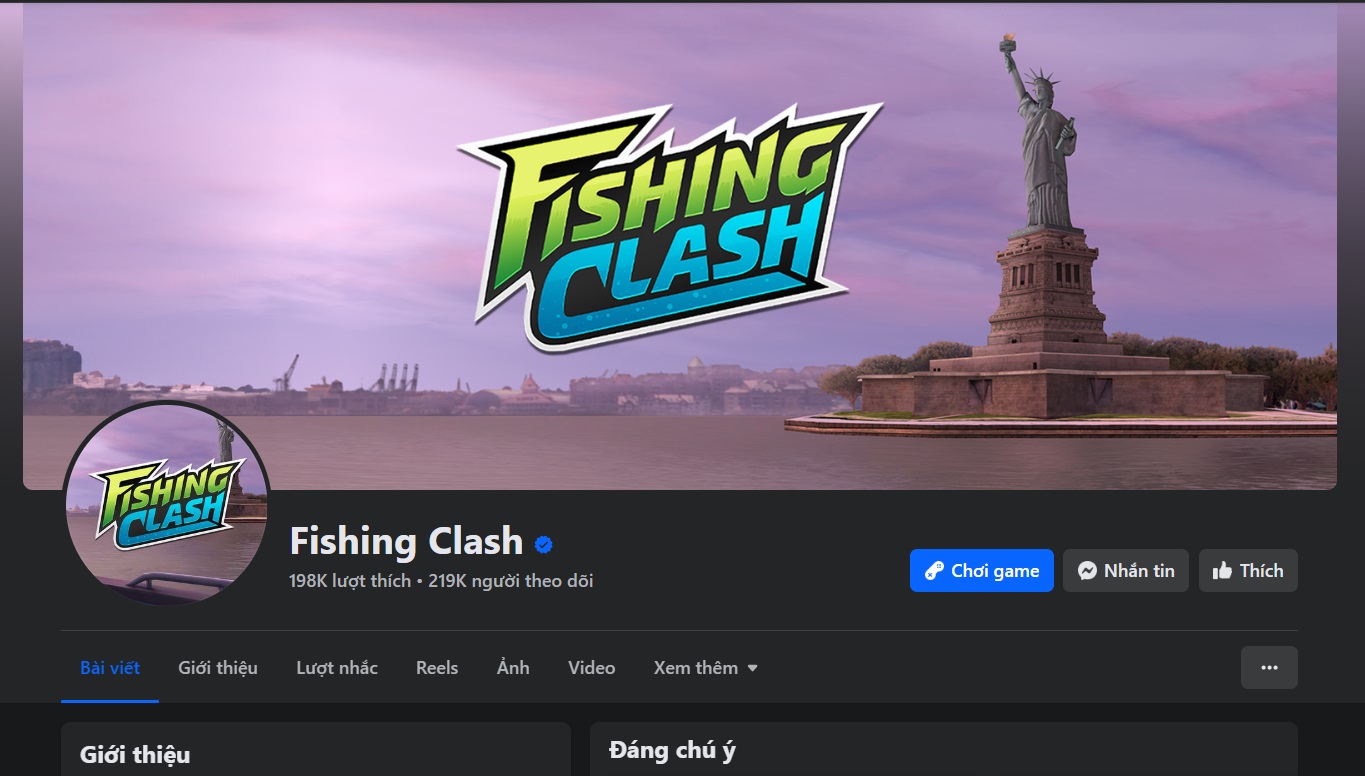Click the link icon in Chơi game button
Image resolution: width=1365 pixels, height=776 pixels.
(x=934, y=571)
